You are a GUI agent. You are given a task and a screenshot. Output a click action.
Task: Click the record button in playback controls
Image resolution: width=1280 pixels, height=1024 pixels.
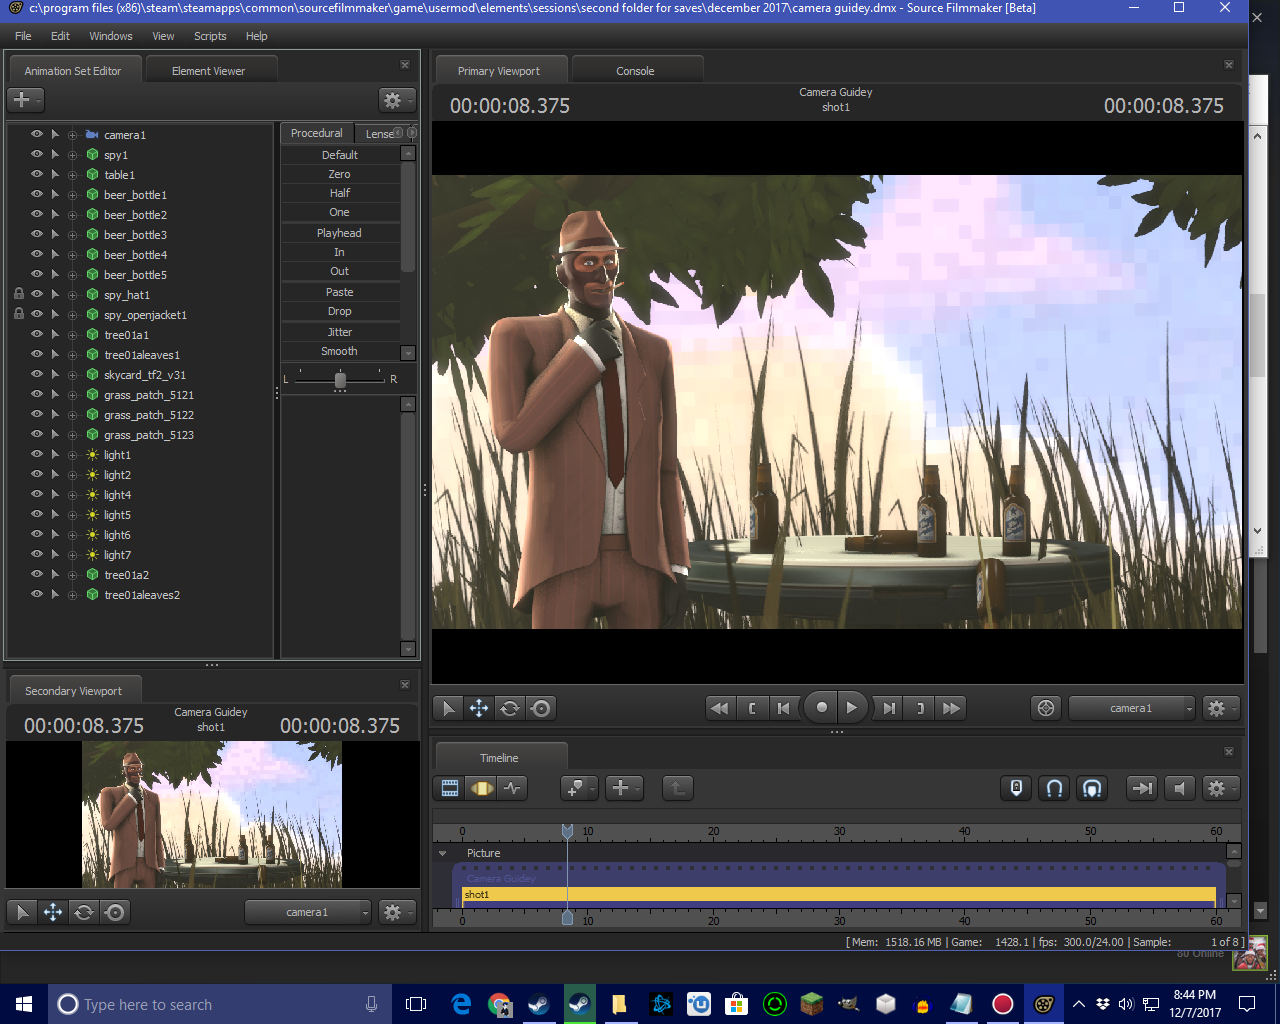[x=821, y=708]
